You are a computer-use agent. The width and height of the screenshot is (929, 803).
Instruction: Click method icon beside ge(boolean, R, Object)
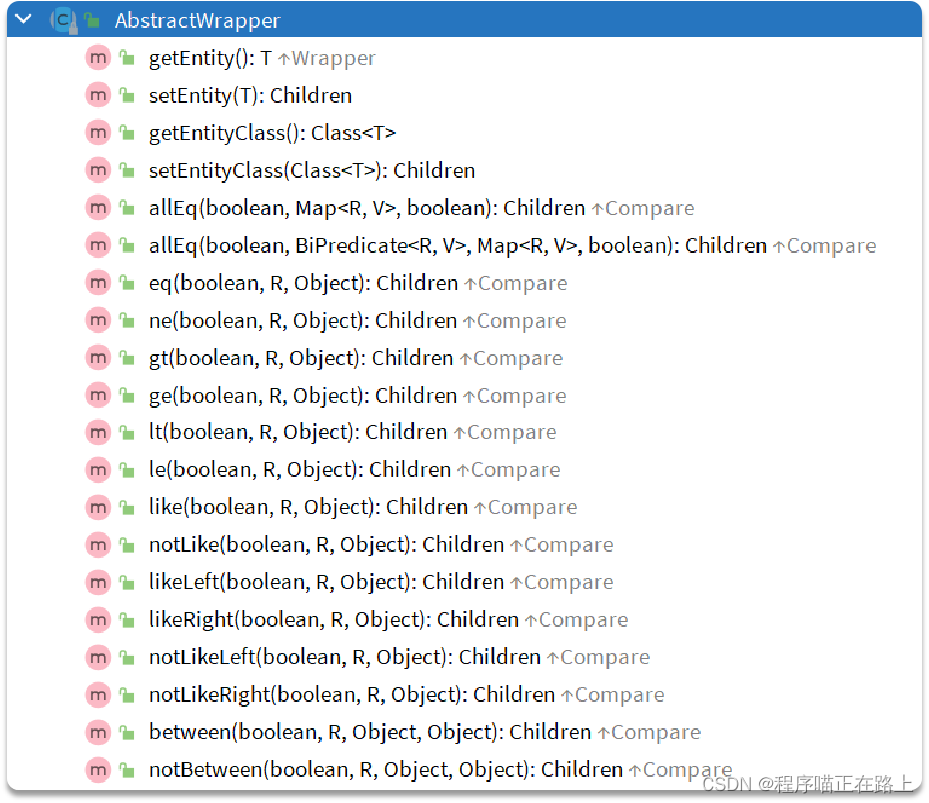(98, 395)
